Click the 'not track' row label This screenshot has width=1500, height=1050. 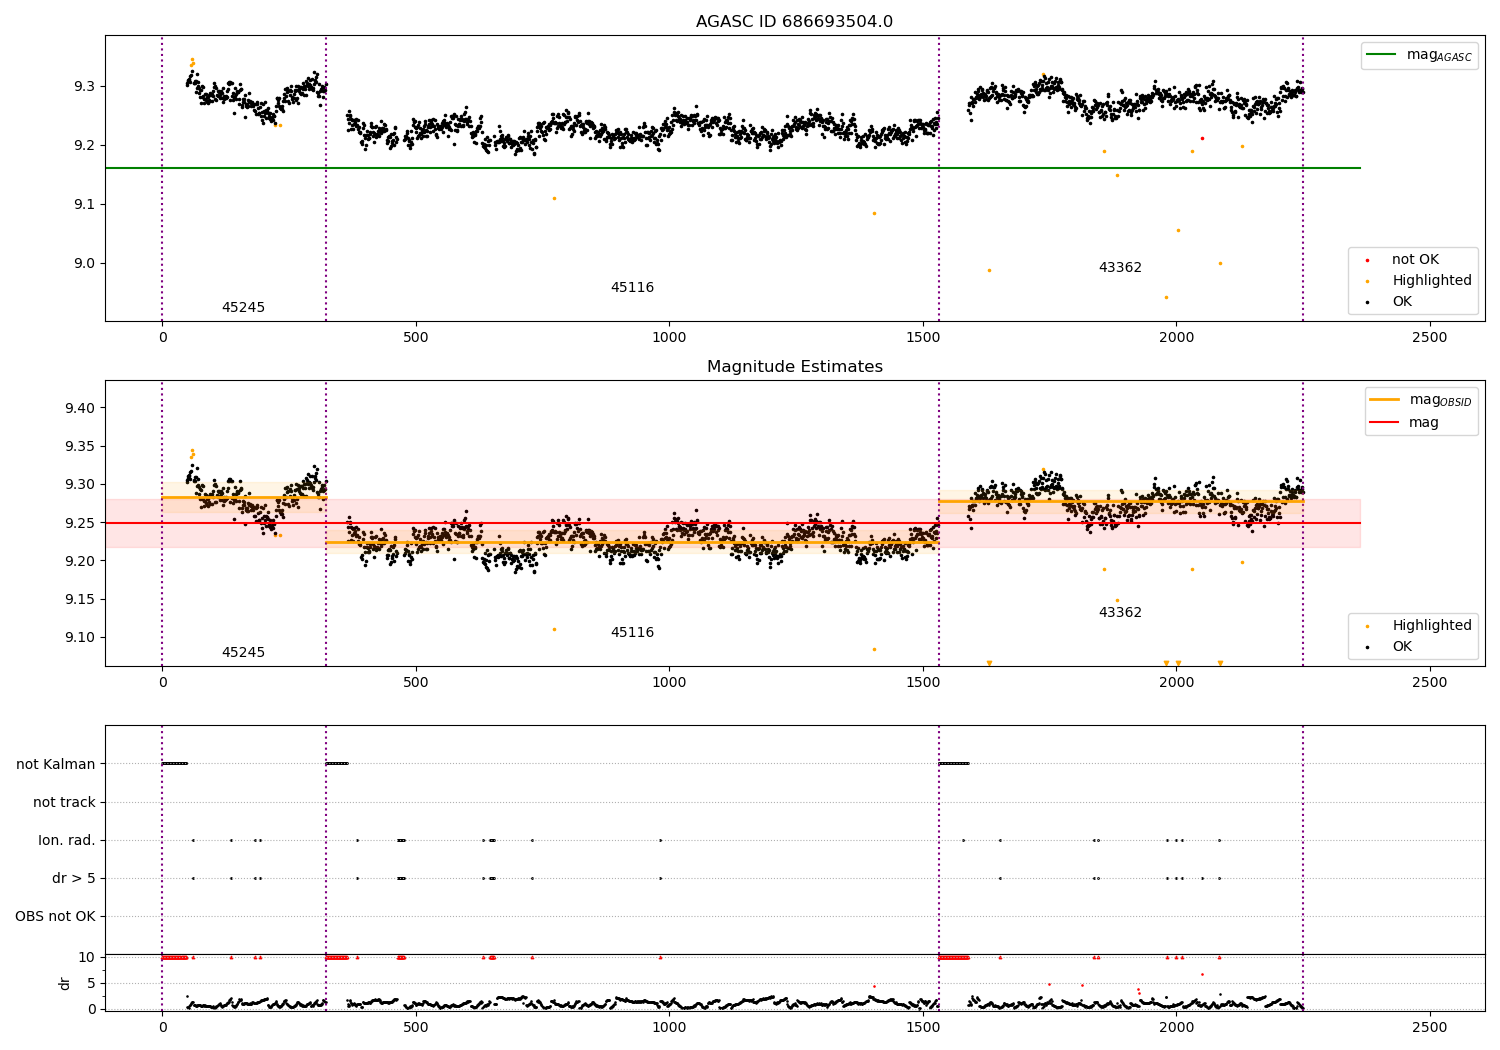click(x=64, y=802)
